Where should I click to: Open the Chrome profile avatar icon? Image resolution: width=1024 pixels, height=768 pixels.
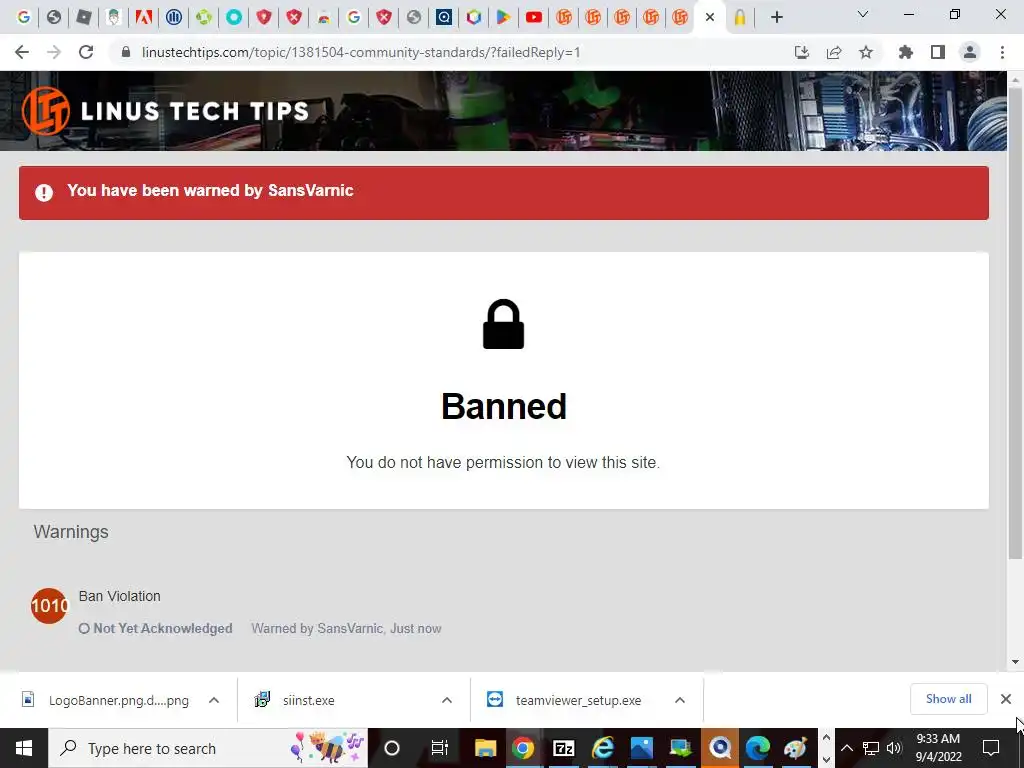[970, 52]
